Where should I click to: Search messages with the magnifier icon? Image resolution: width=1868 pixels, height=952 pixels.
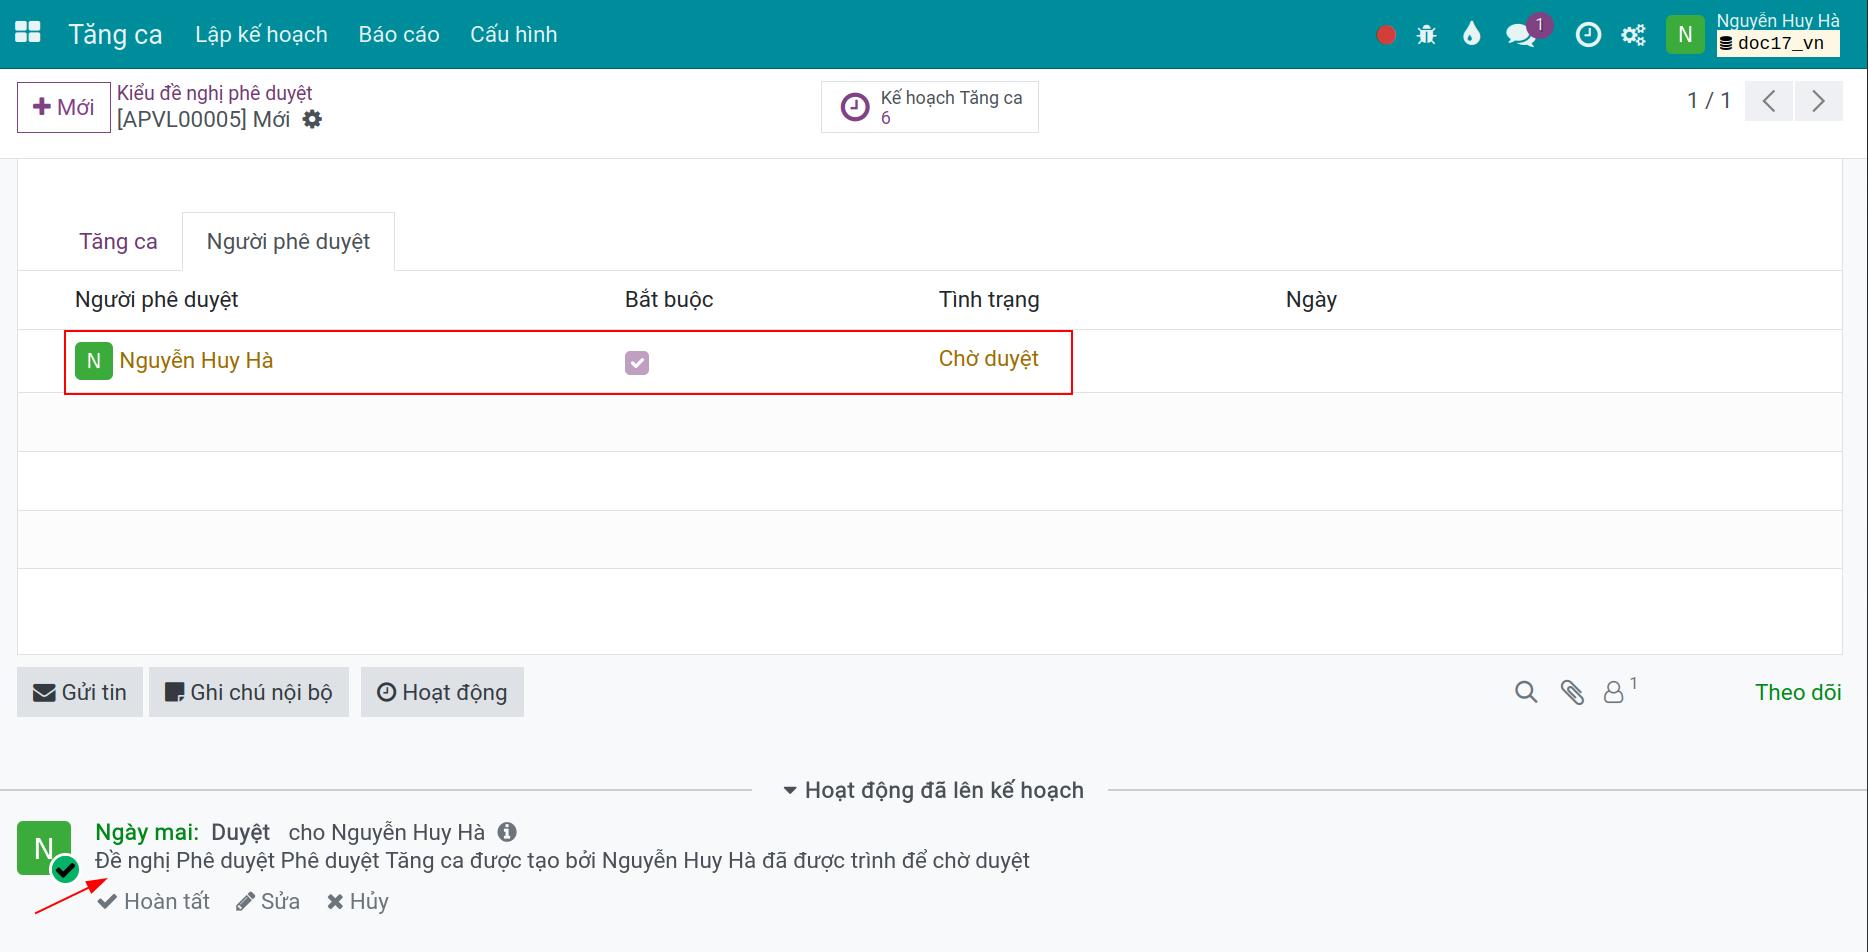[x=1526, y=692]
